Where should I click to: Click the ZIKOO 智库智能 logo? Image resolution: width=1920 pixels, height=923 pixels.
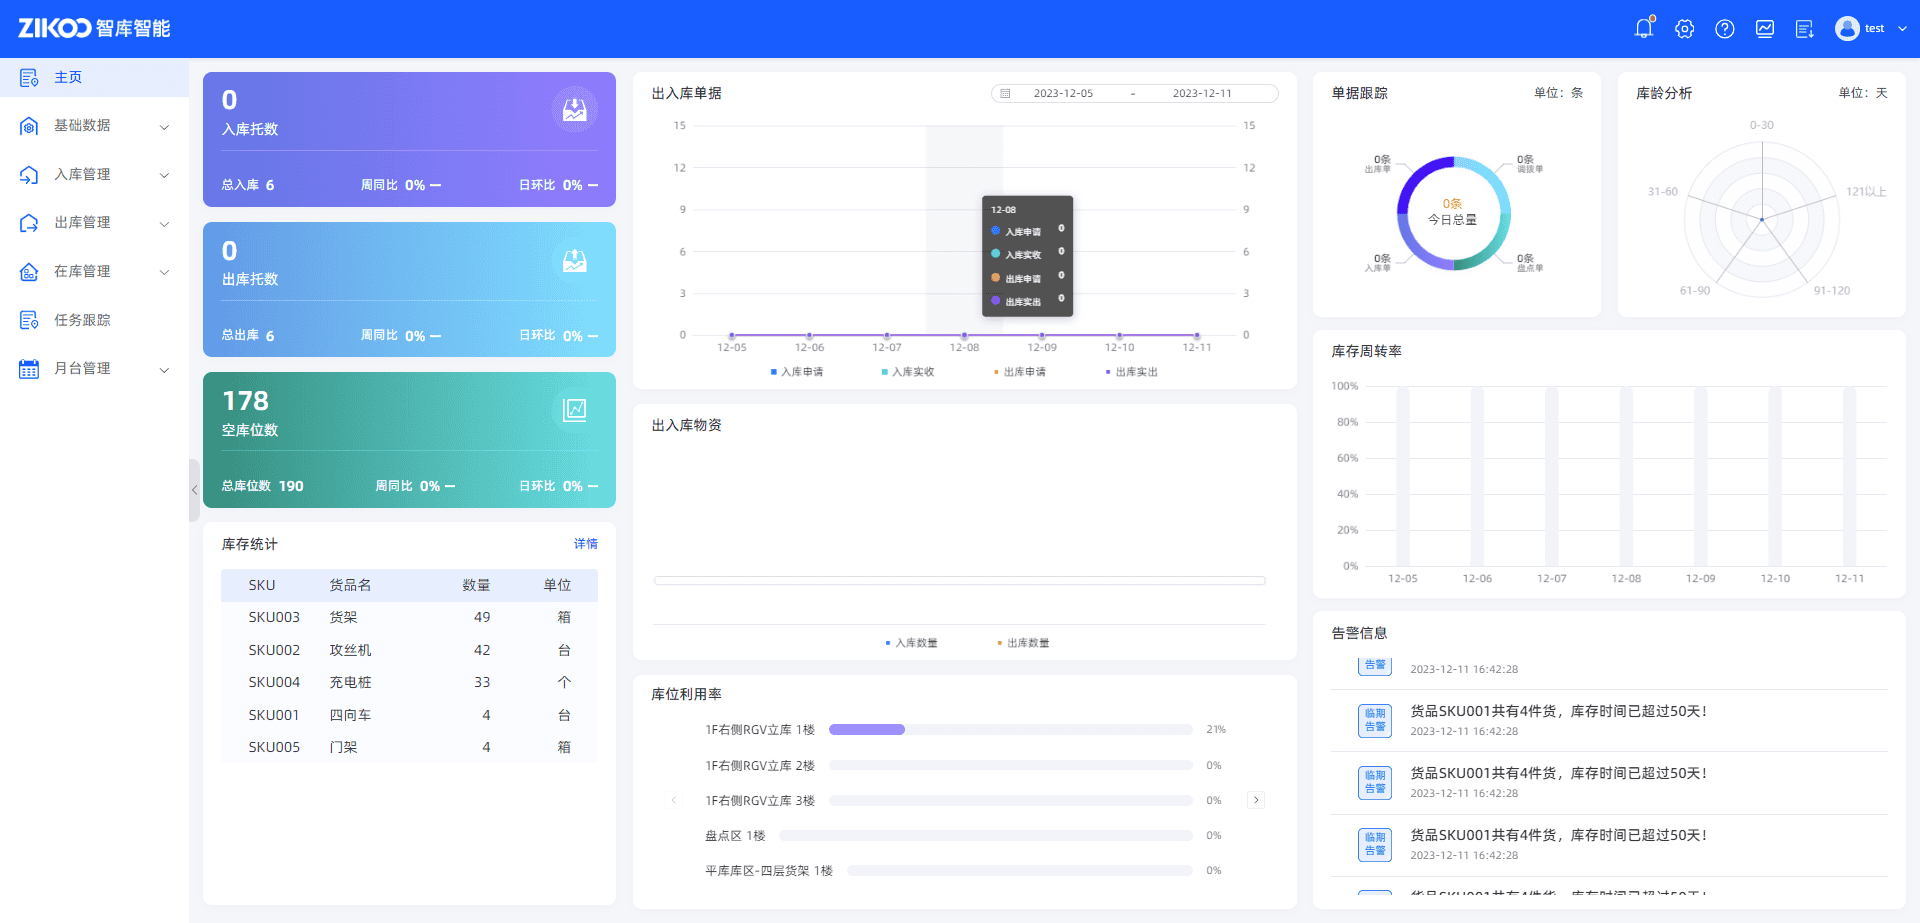[x=94, y=28]
